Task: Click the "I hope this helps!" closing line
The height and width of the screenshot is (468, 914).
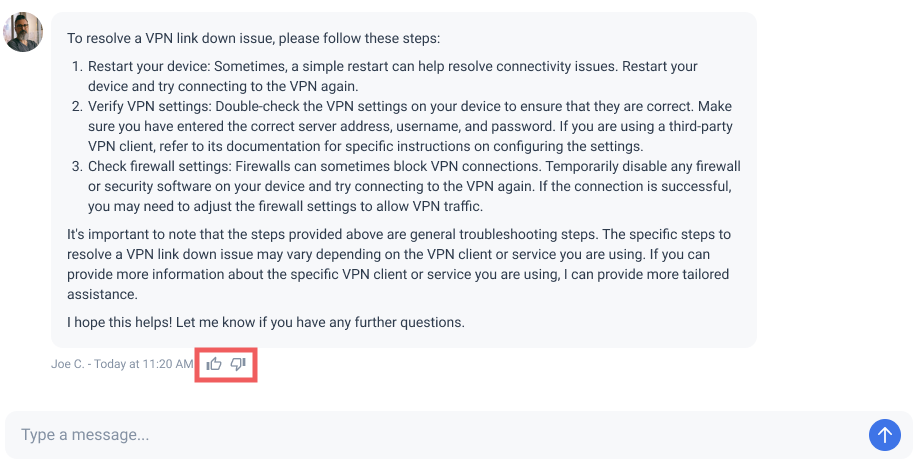Action: tap(266, 322)
